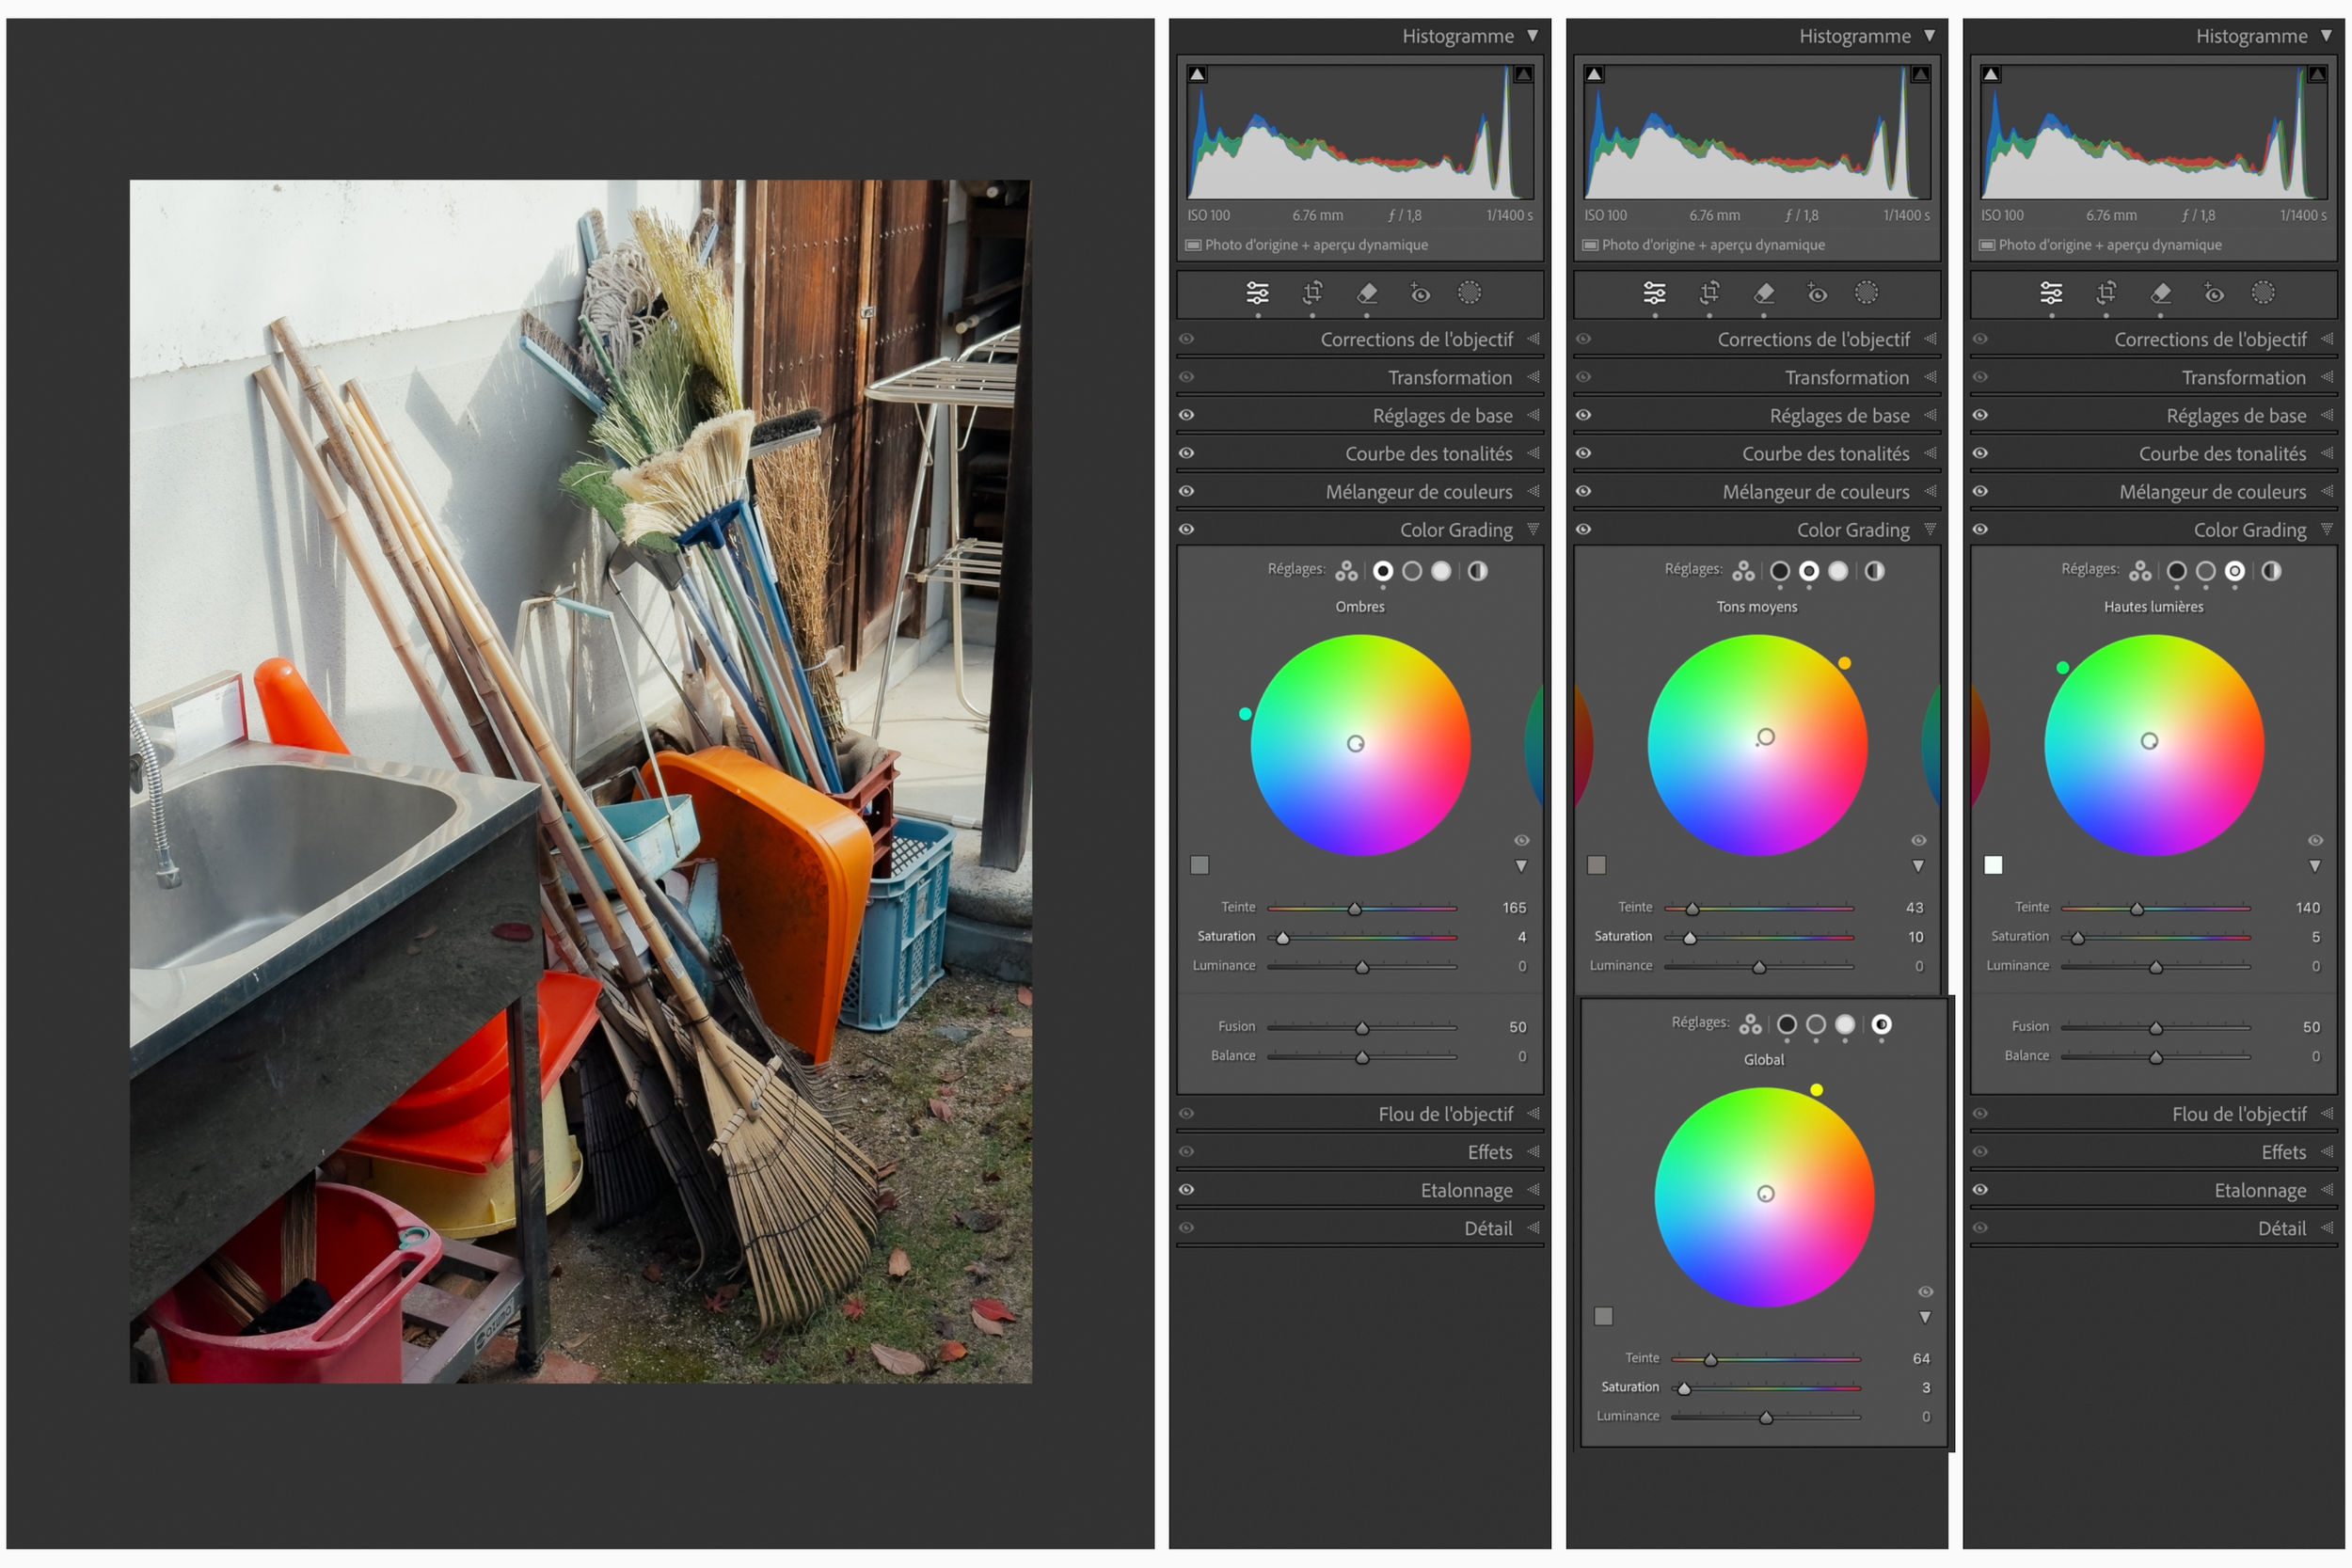The height and width of the screenshot is (1568, 2352).
Task: Select the crop tool icon in left panel
Action: [x=1312, y=293]
